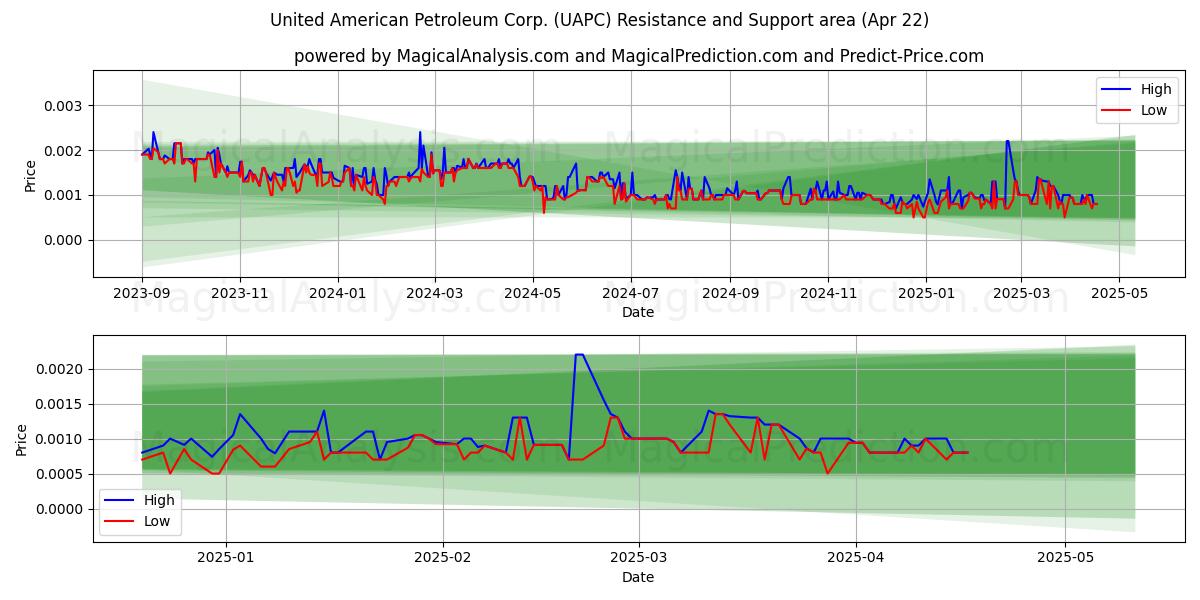Click the 'Date' axis label under bottom chart

pyautogui.click(x=638, y=577)
